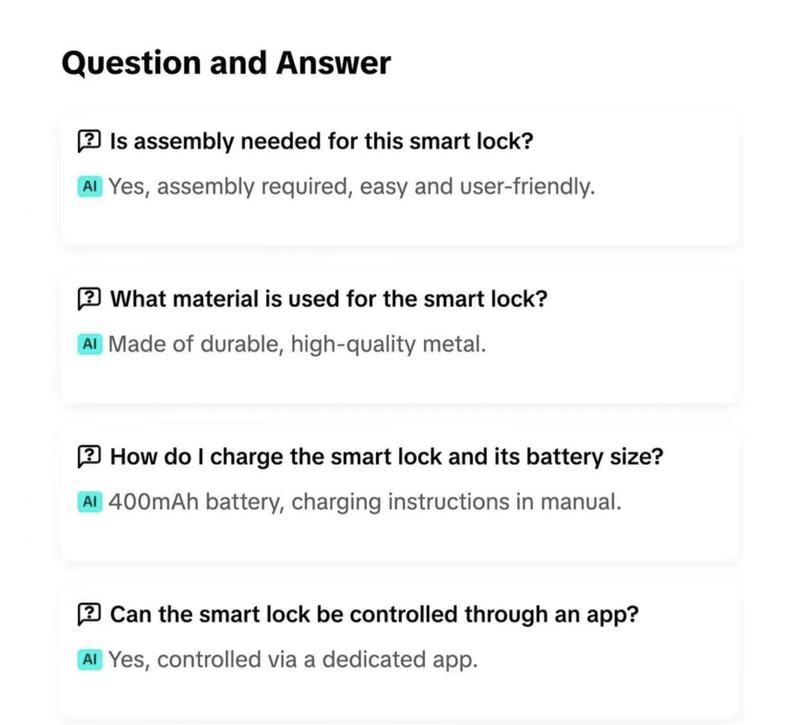Click the AI badge on assembly answer

(x=90, y=186)
